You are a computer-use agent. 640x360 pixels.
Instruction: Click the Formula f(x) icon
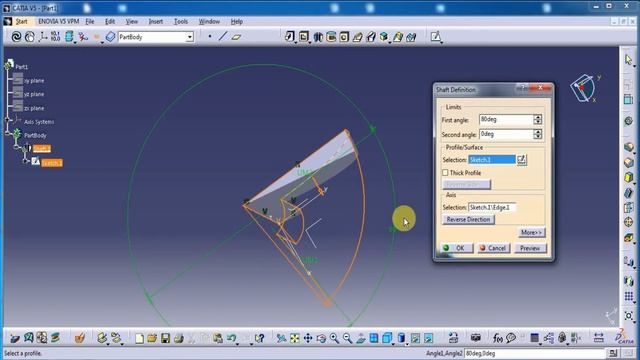(497, 338)
